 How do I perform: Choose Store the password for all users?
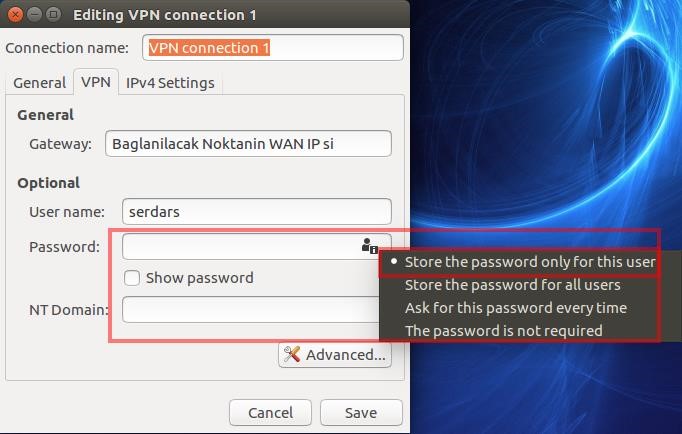tap(512, 285)
